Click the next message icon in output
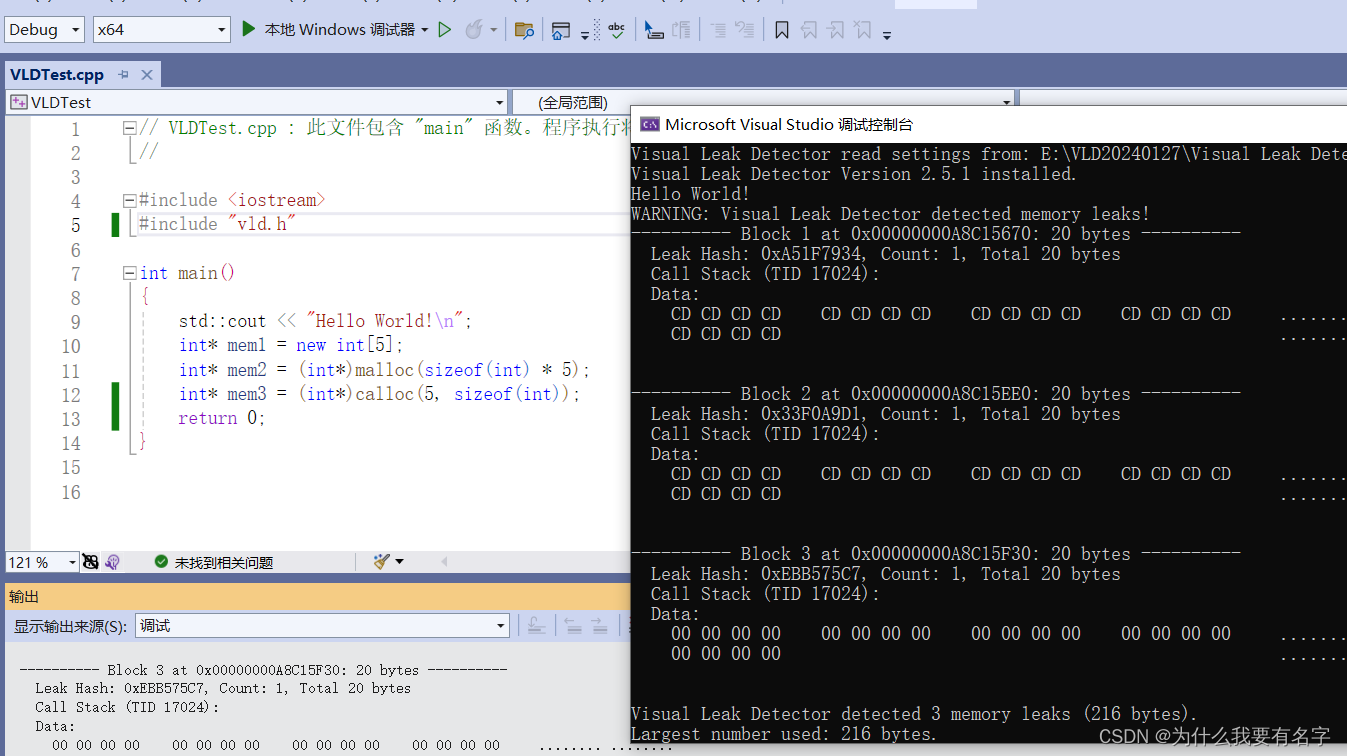This screenshot has height=756, width=1347. (x=599, y=626)
